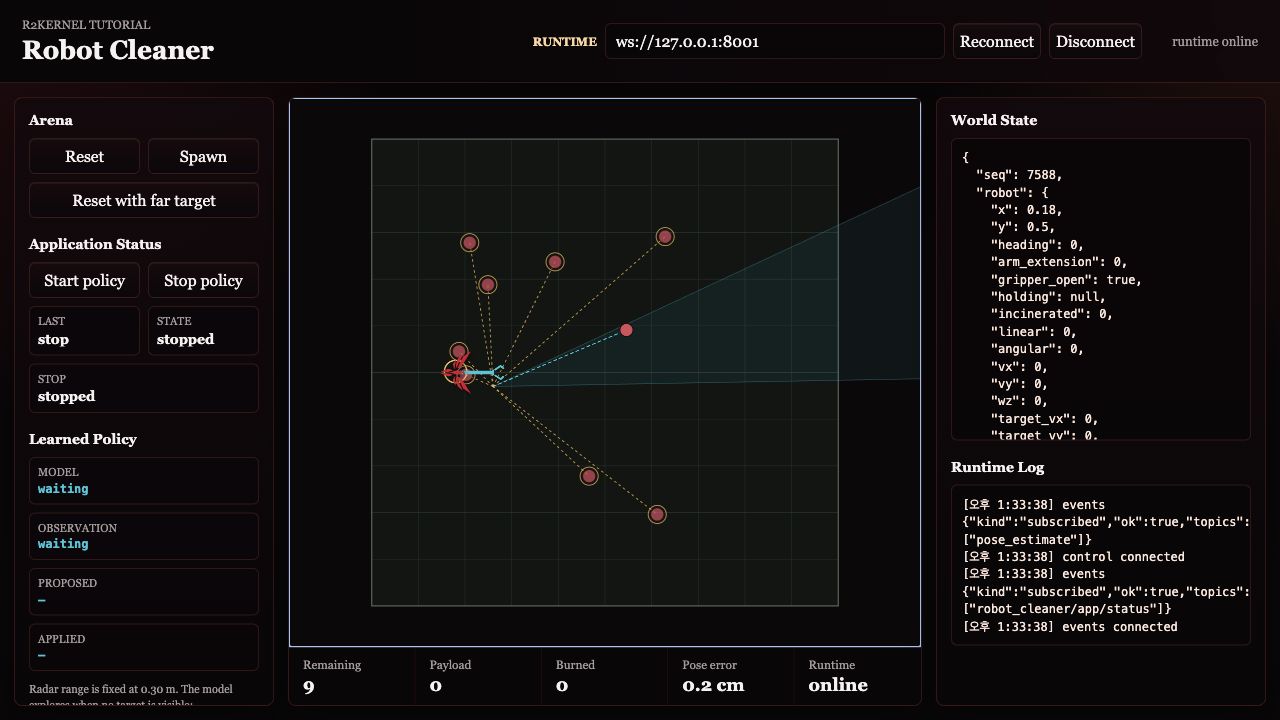The height and width of the screenshot is (720, 1280).
Task: Click the Runtime online readout below the arena
Action: [x=858, y=676]
